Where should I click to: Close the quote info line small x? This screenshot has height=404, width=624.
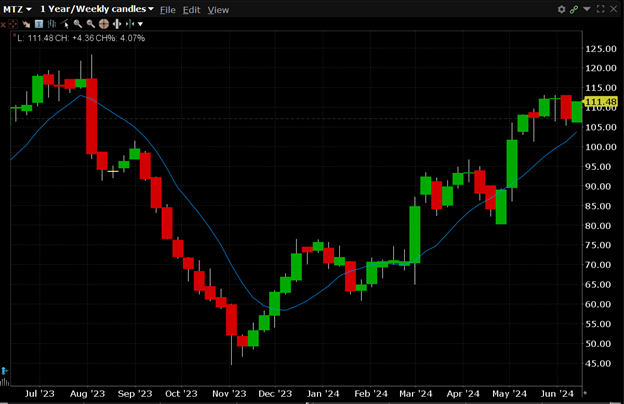pyautogui.click(x=14, y=35)
